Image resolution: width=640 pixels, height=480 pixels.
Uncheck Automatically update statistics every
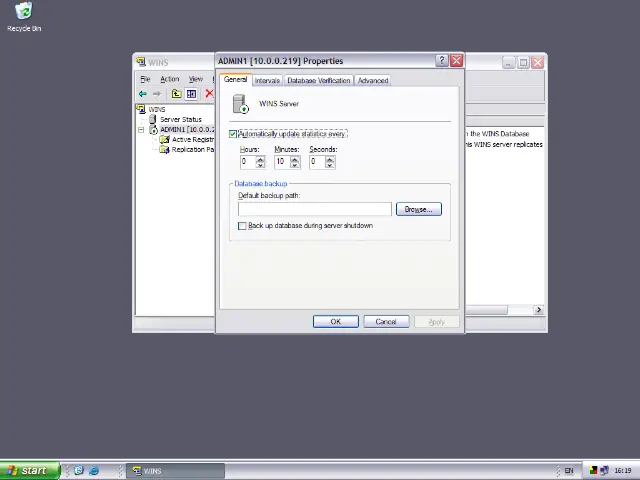pyautogui.click(x=233, y=134)
